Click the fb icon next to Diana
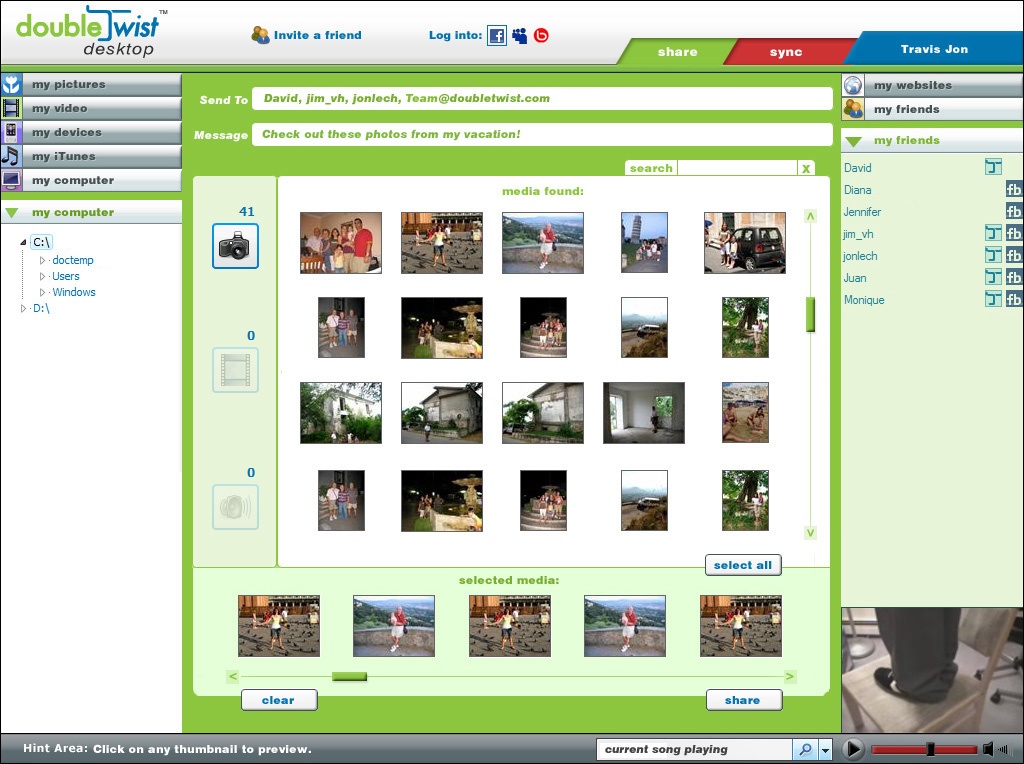Image resolution: width=1024 pixels, height=764 pixels. pos(1013,190)
